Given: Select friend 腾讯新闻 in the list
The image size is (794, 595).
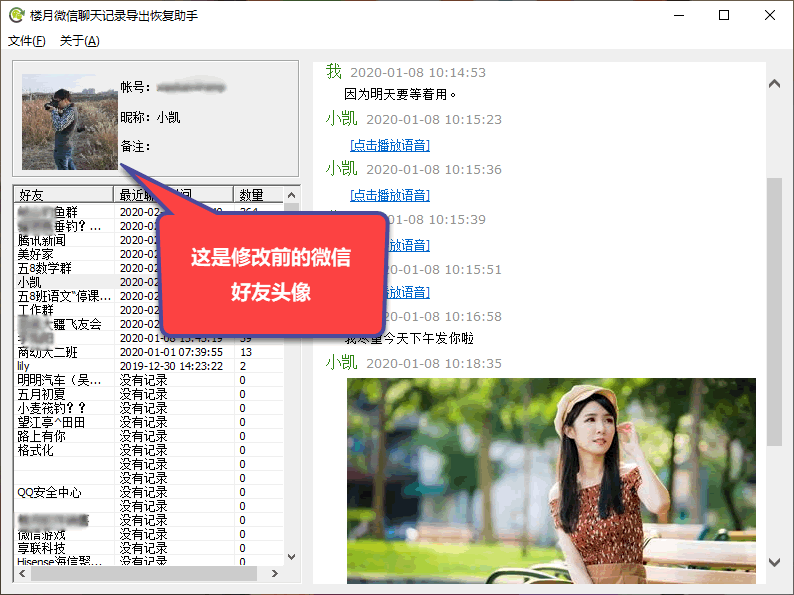Looking at the screenshot, I should click(42, 240).
